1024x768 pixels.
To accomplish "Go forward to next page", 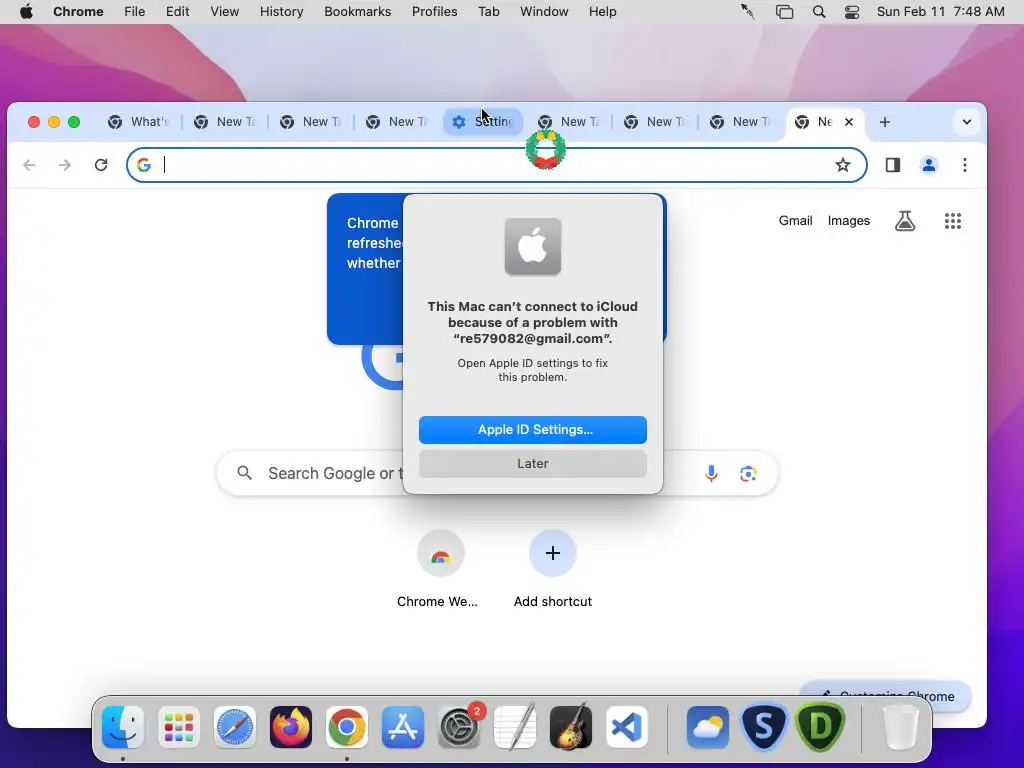I will [65, 165].
